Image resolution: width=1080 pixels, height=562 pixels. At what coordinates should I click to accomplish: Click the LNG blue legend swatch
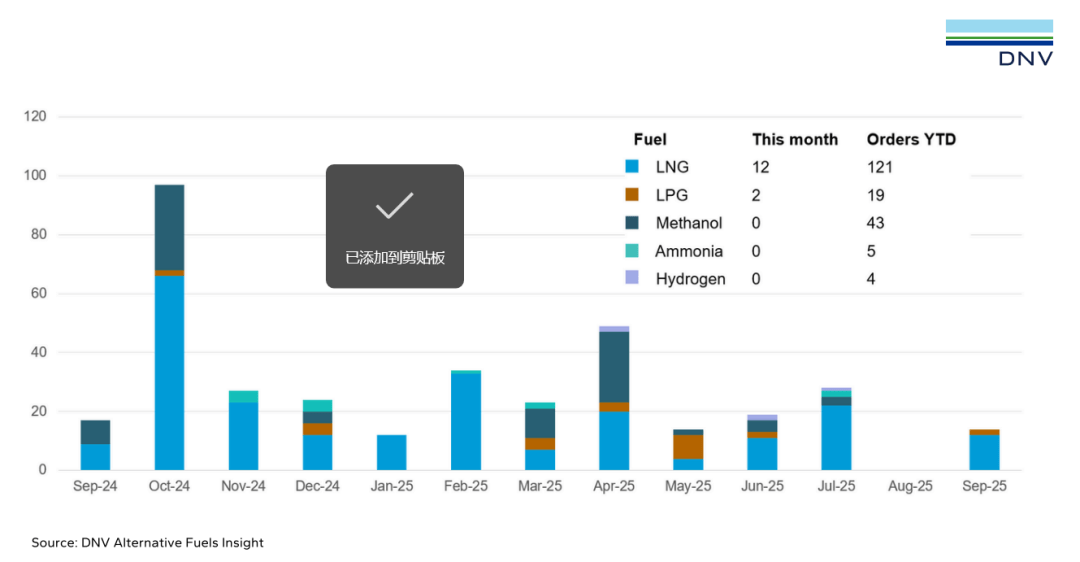631,167
